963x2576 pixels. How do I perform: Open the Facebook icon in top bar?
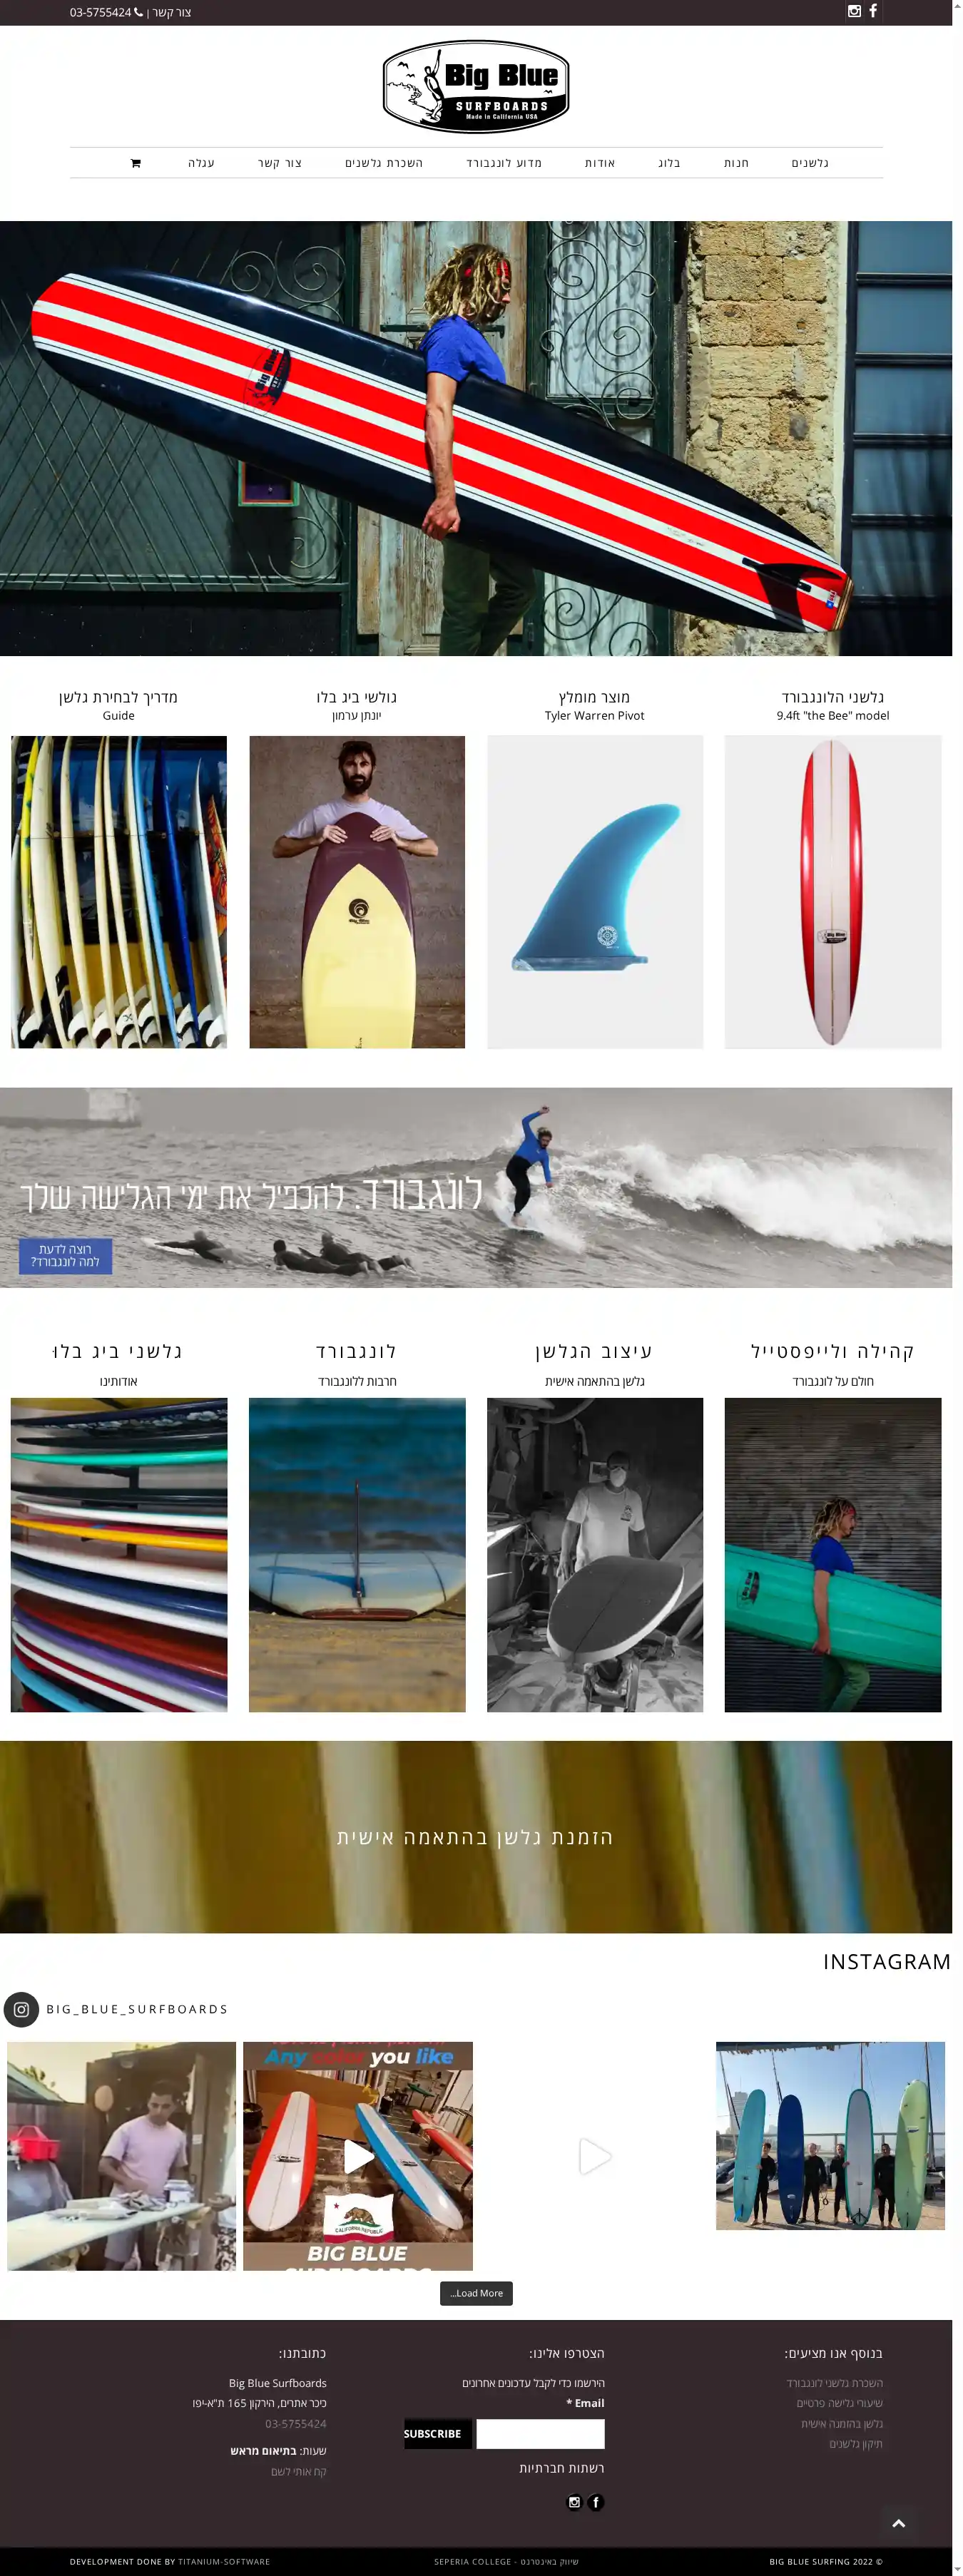click(x=873, y=11)
